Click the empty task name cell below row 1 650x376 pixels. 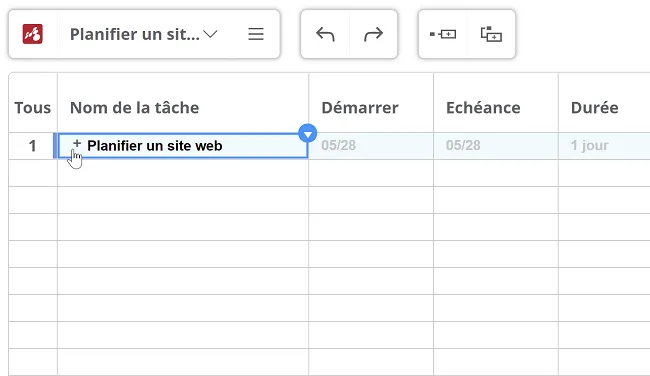183,173
